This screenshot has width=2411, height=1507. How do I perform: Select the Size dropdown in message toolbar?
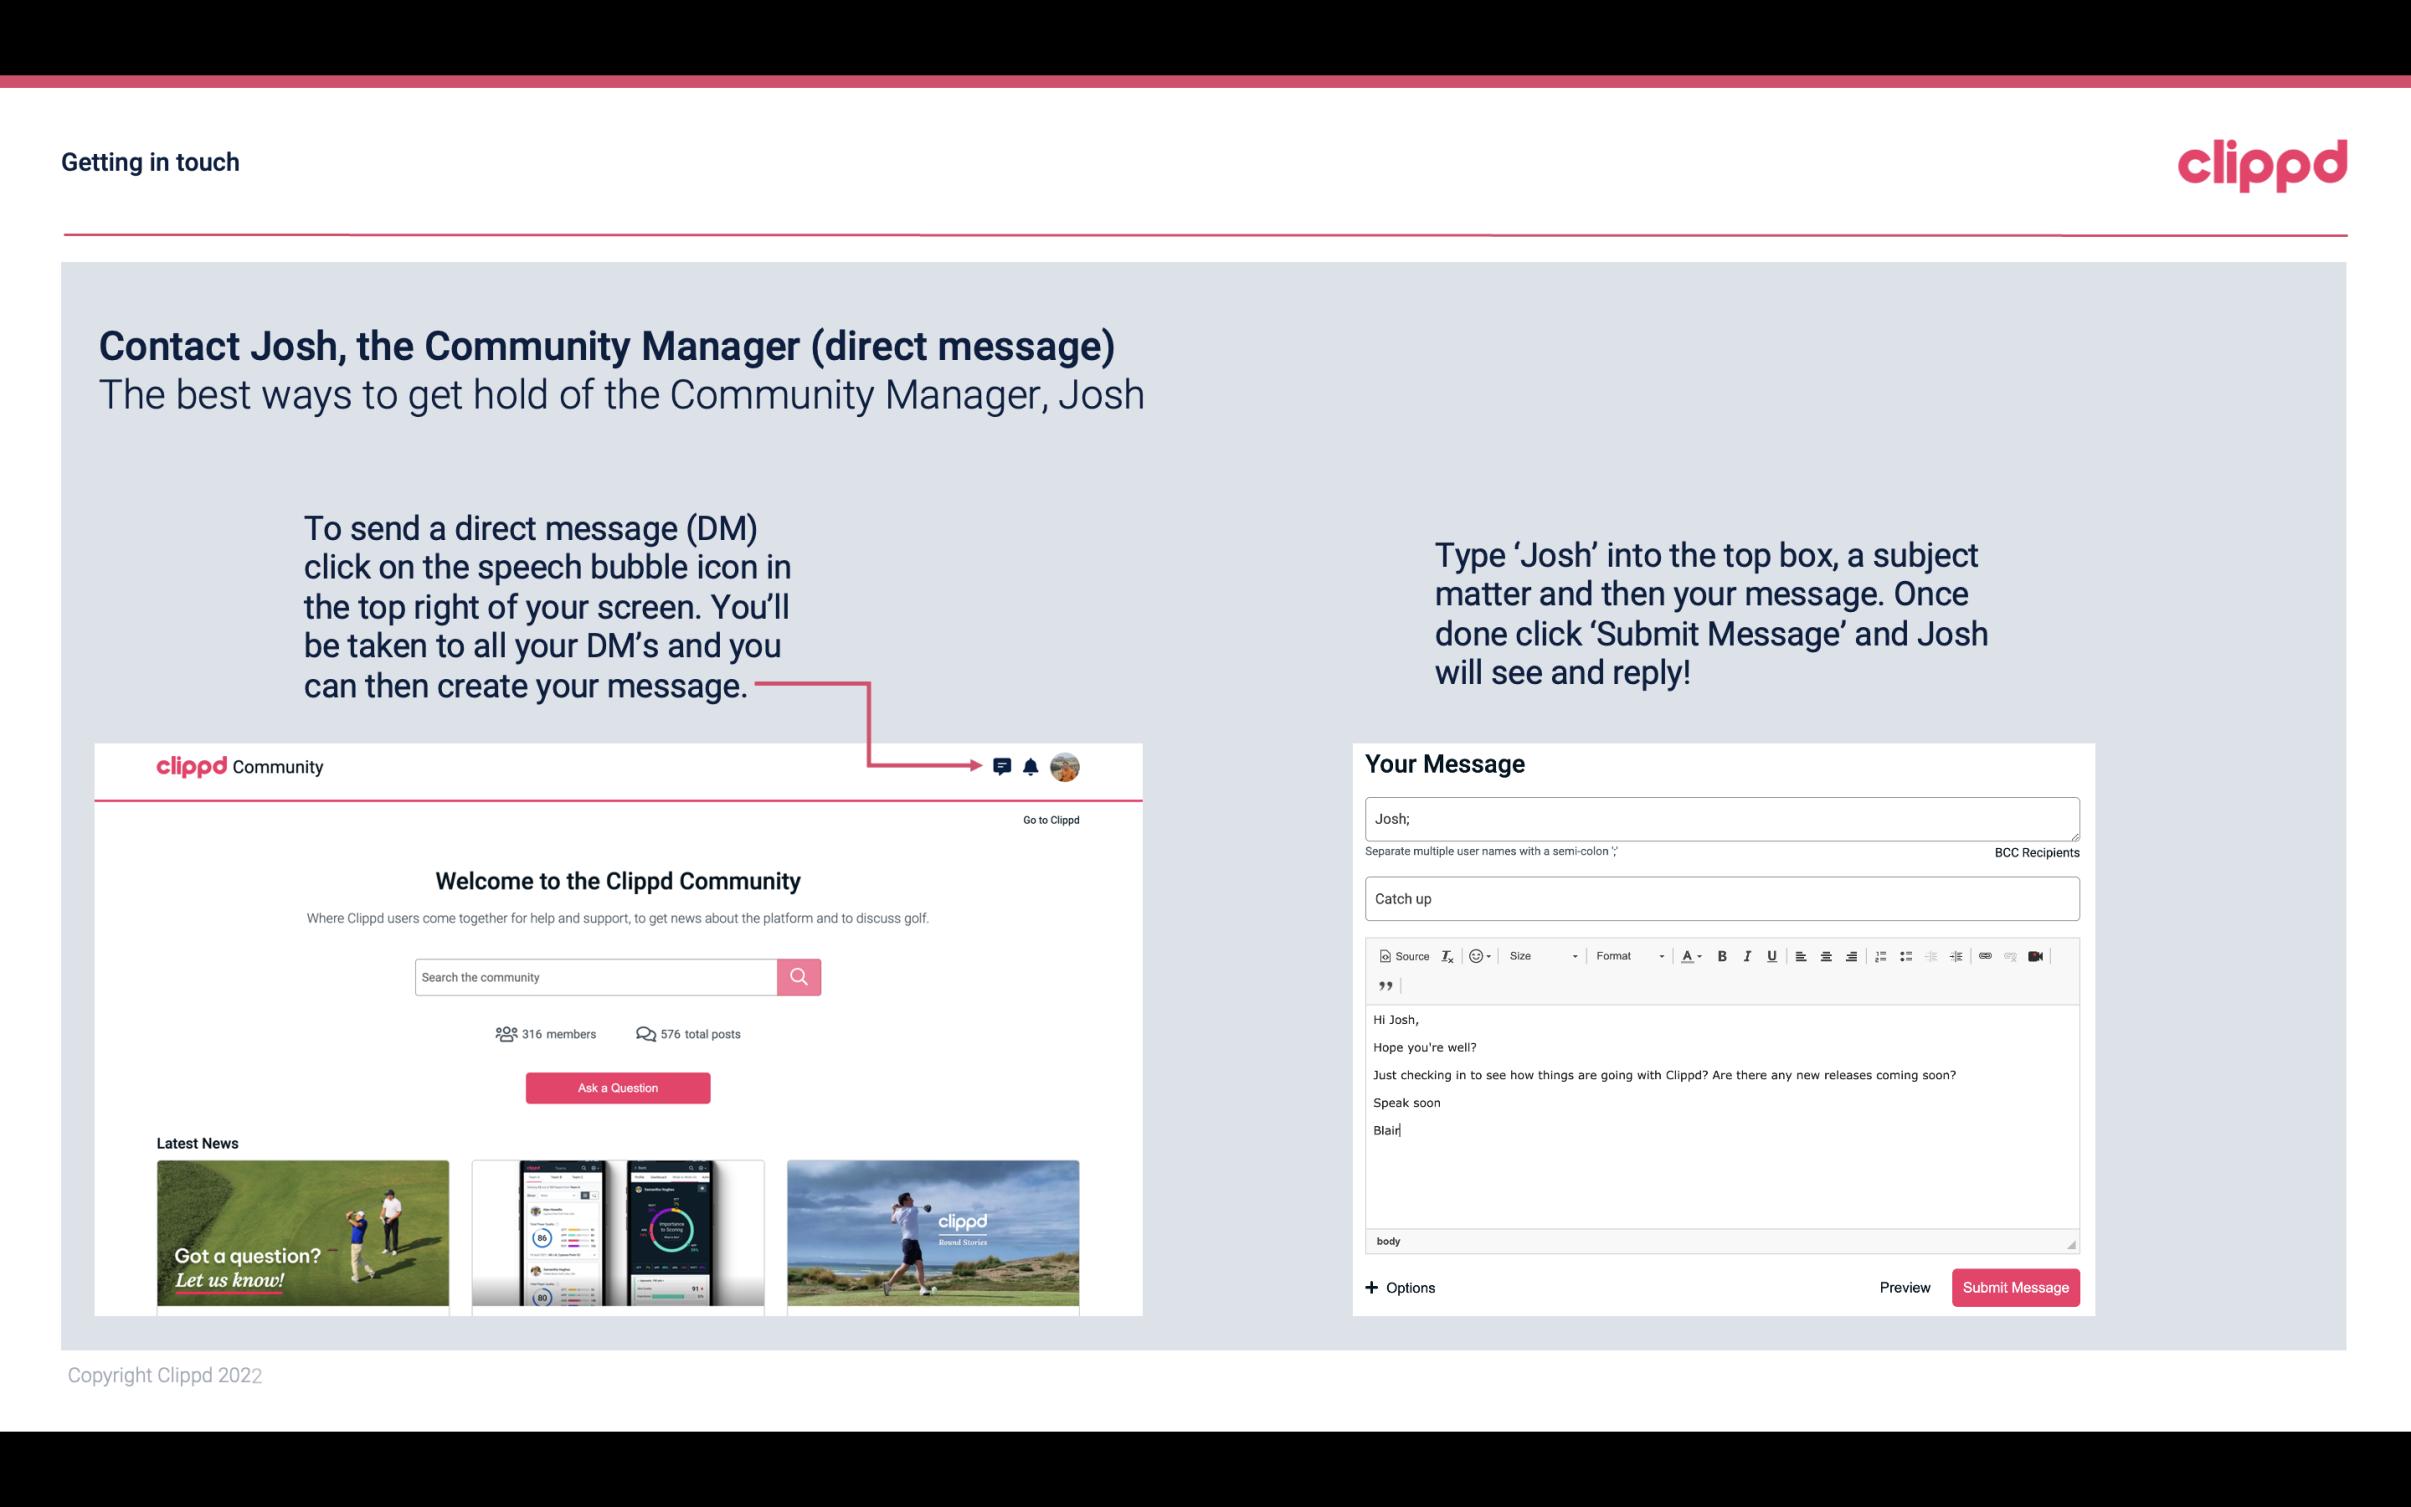(1538, 955)
